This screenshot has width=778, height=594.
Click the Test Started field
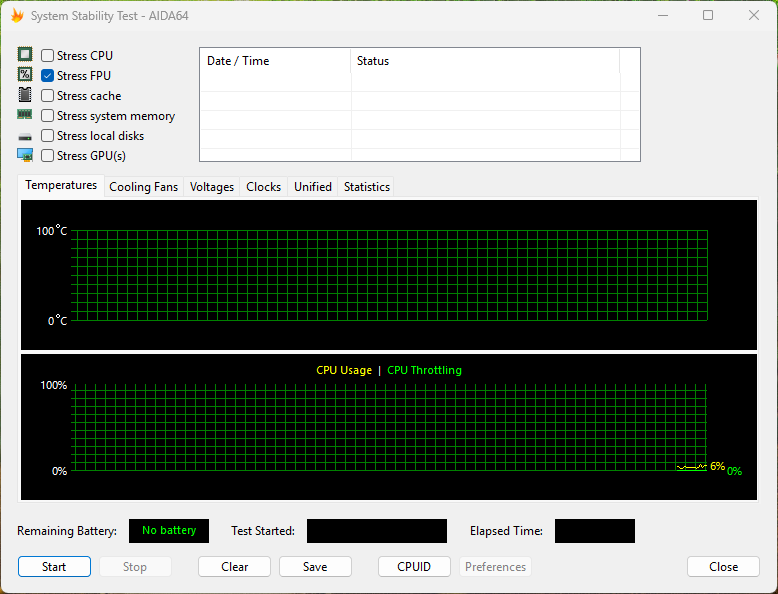tap(377, 531)
